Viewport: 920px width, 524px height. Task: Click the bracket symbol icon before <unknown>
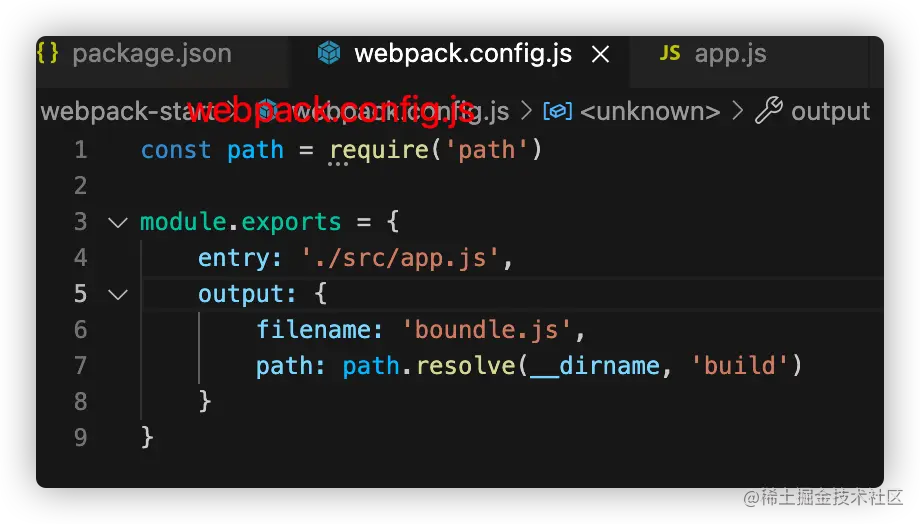point(557,111)
